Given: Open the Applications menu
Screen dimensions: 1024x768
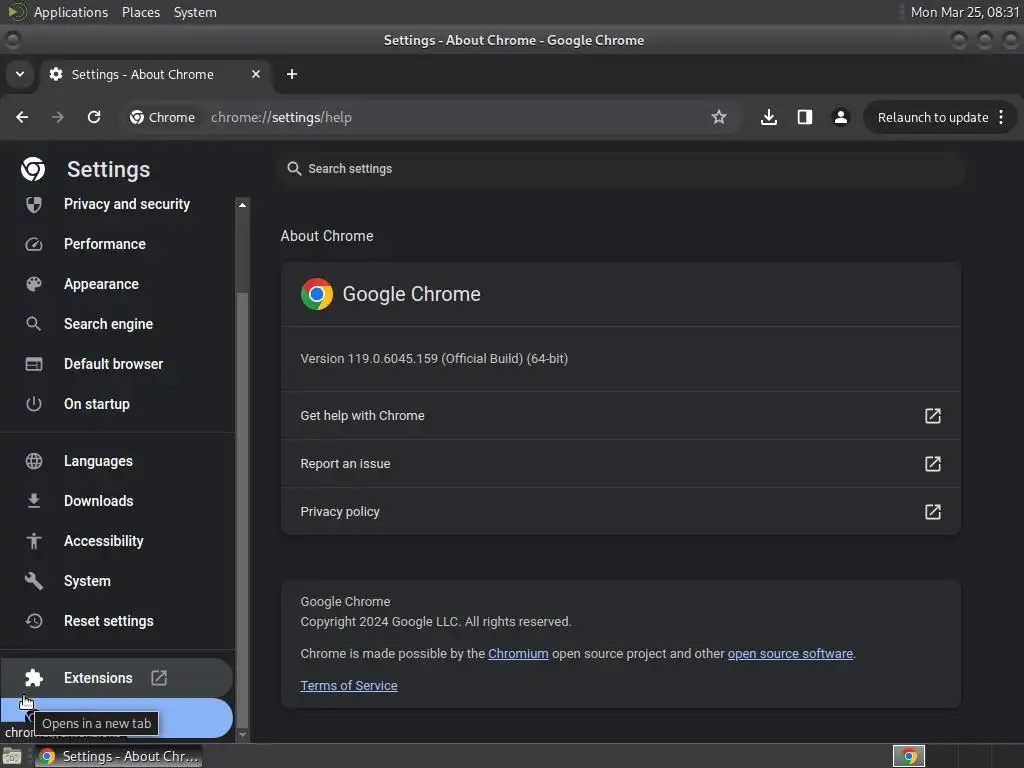Looking at the screenshot, I should (x=71, y=12).
